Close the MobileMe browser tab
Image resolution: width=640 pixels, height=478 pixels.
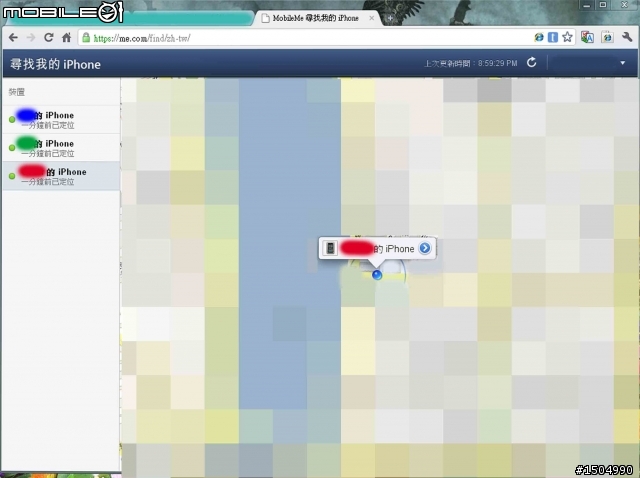click(371, 18)
